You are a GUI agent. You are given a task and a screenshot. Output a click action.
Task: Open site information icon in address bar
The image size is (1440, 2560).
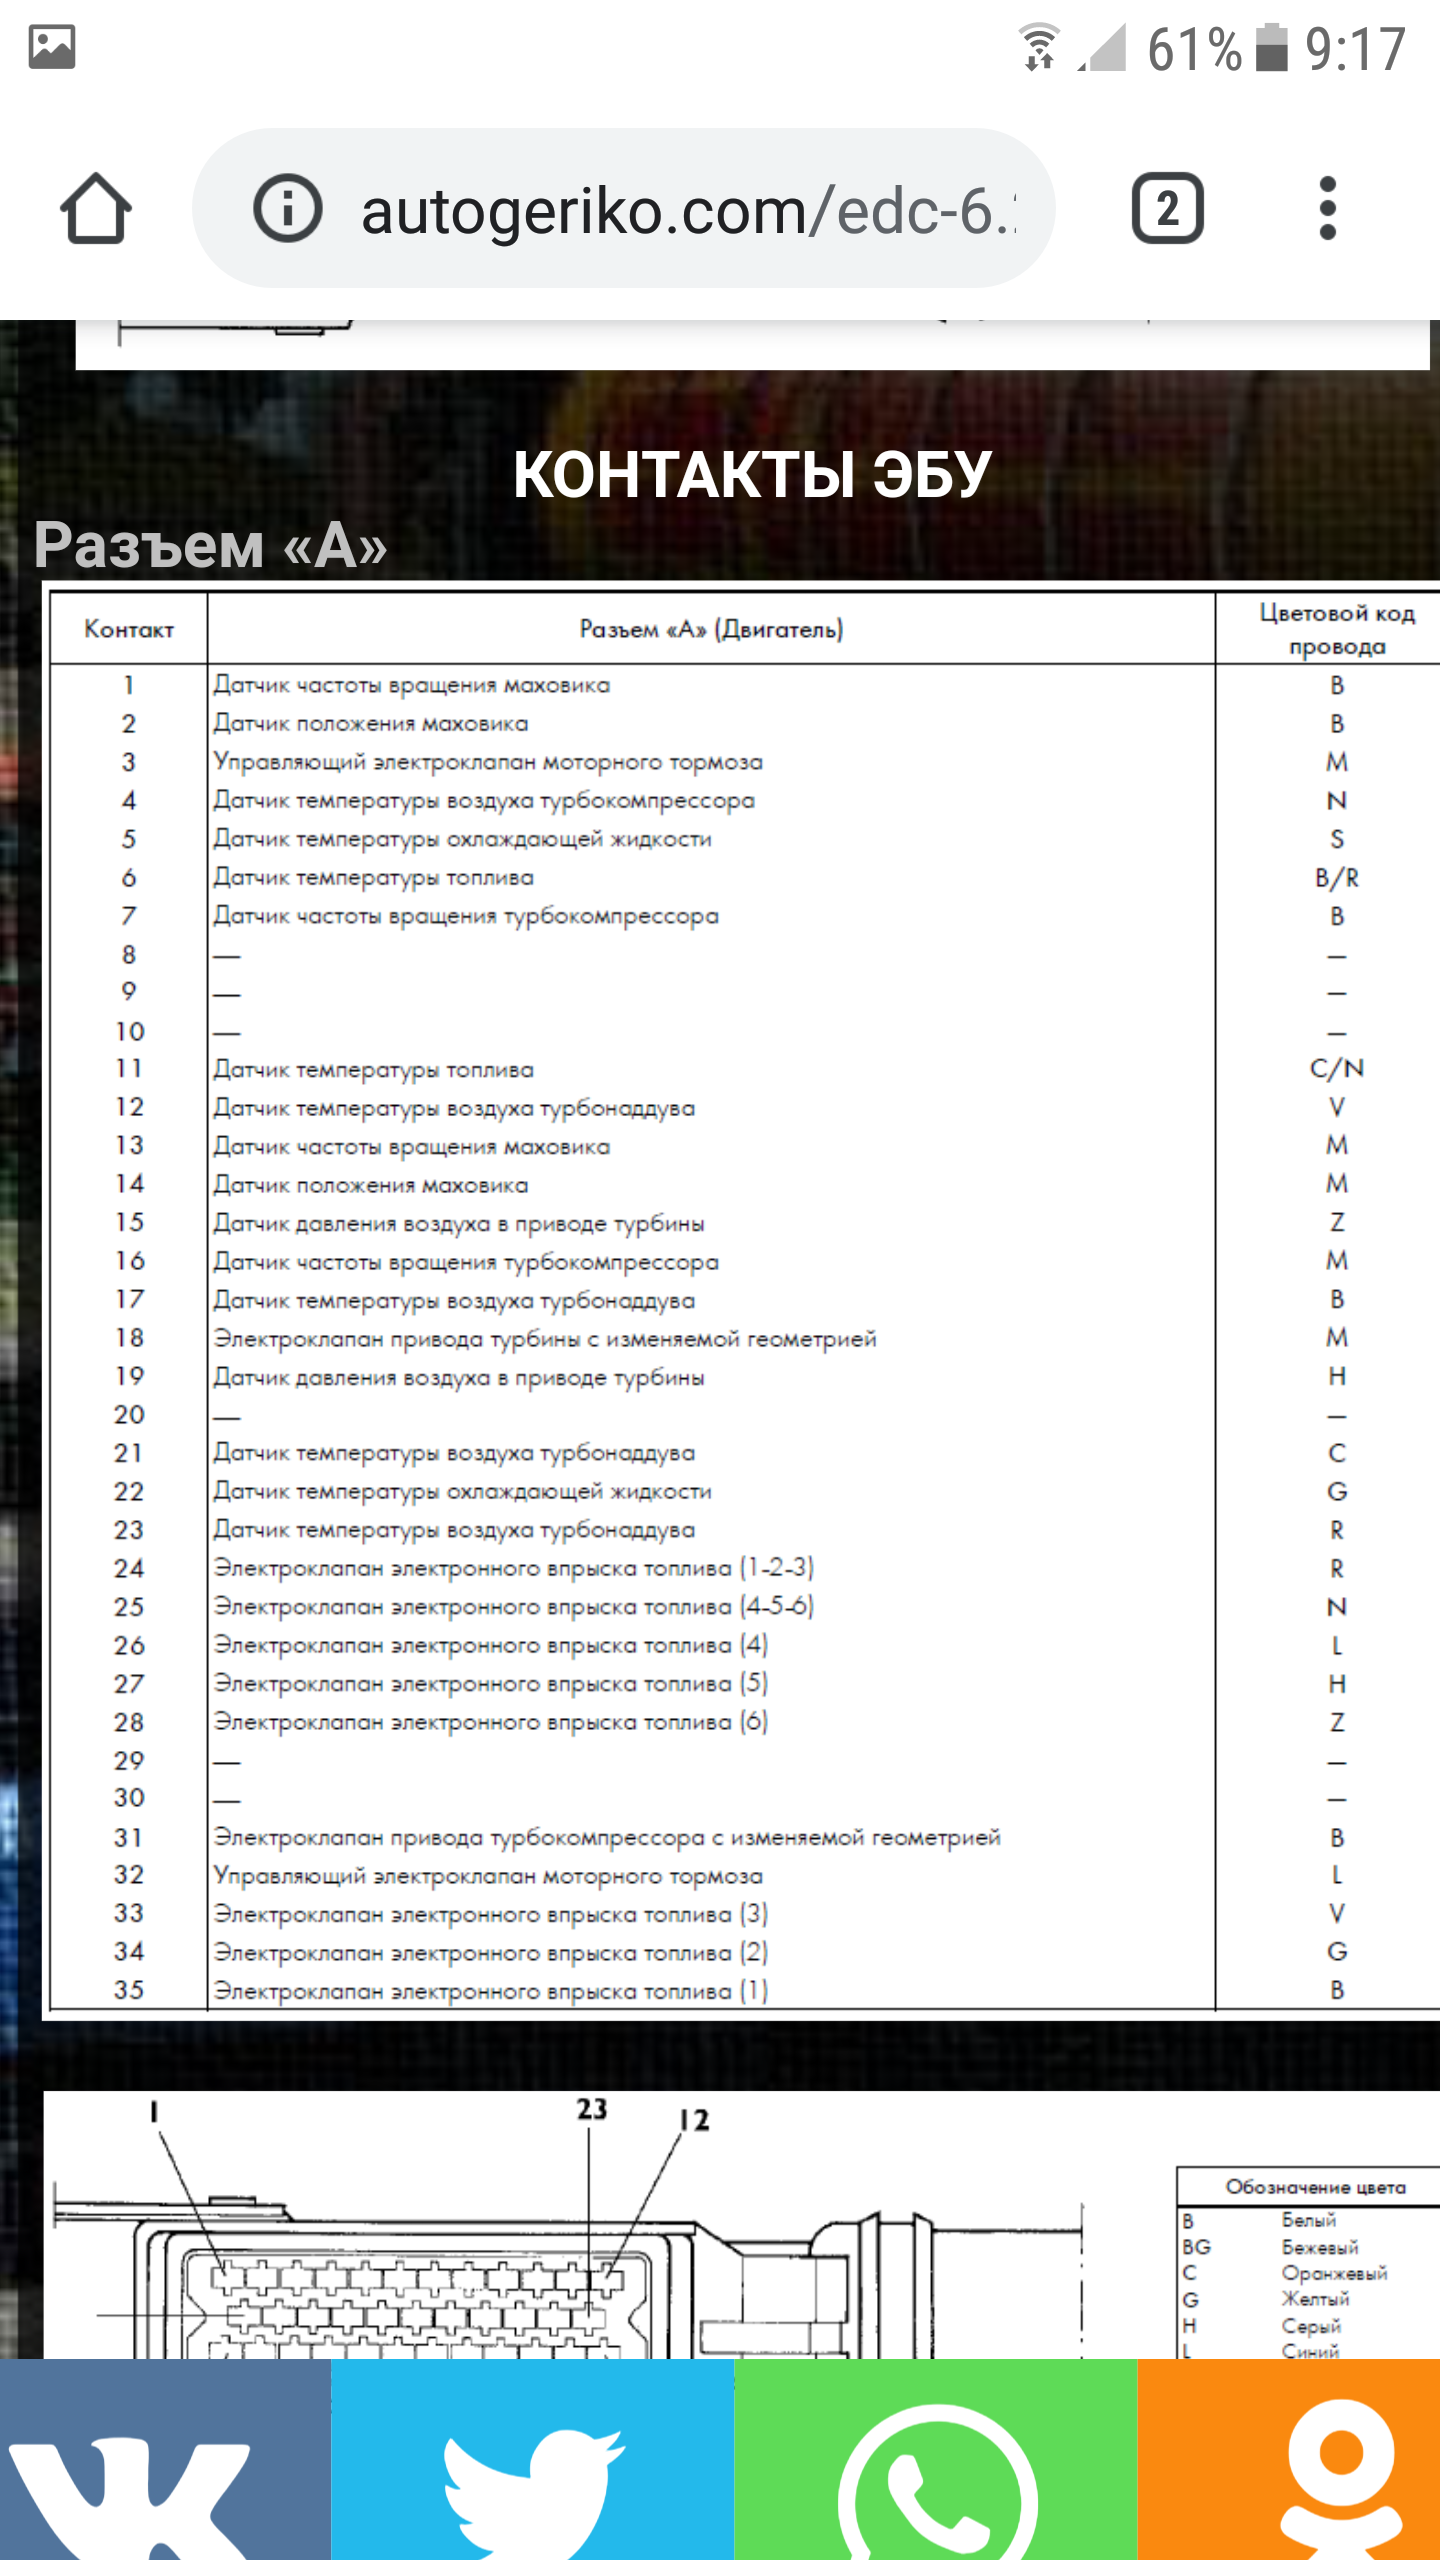tap(287, 209)
